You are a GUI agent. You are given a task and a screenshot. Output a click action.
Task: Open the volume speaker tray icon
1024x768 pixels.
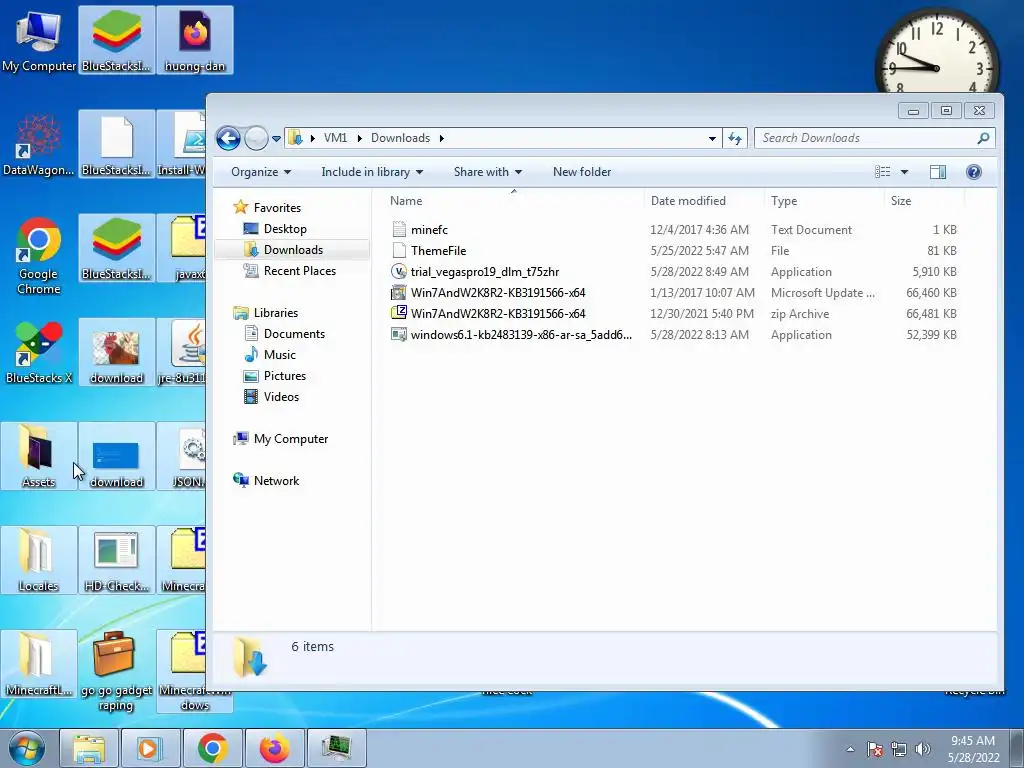click(923, 749)
